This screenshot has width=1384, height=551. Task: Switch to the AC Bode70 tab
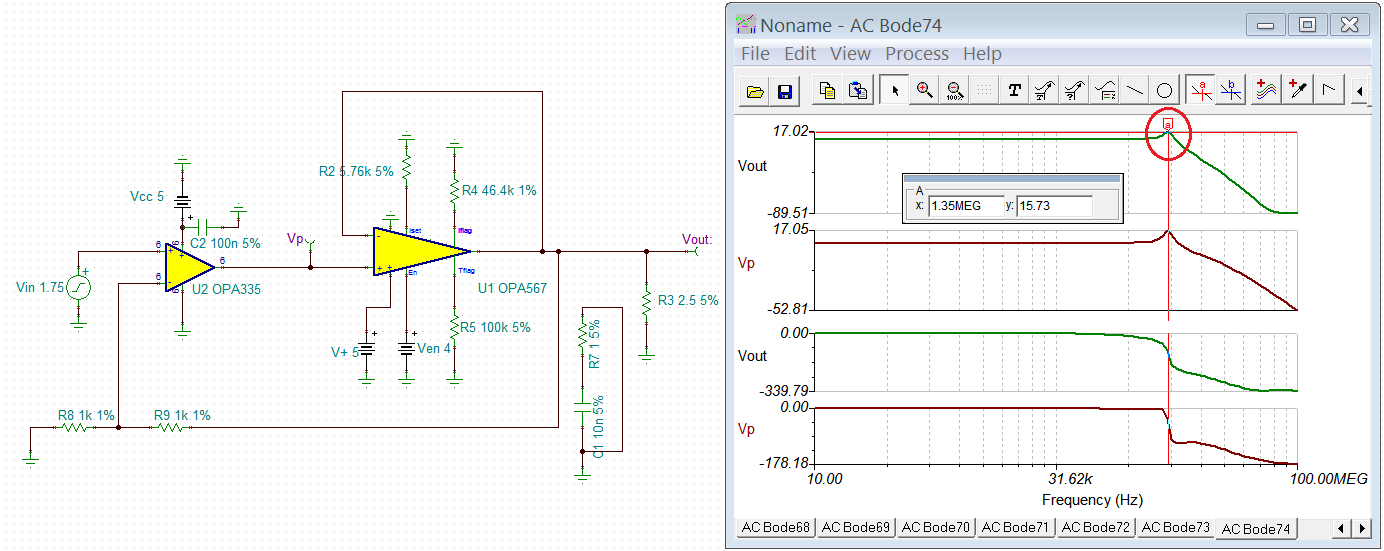coord(935,527)
